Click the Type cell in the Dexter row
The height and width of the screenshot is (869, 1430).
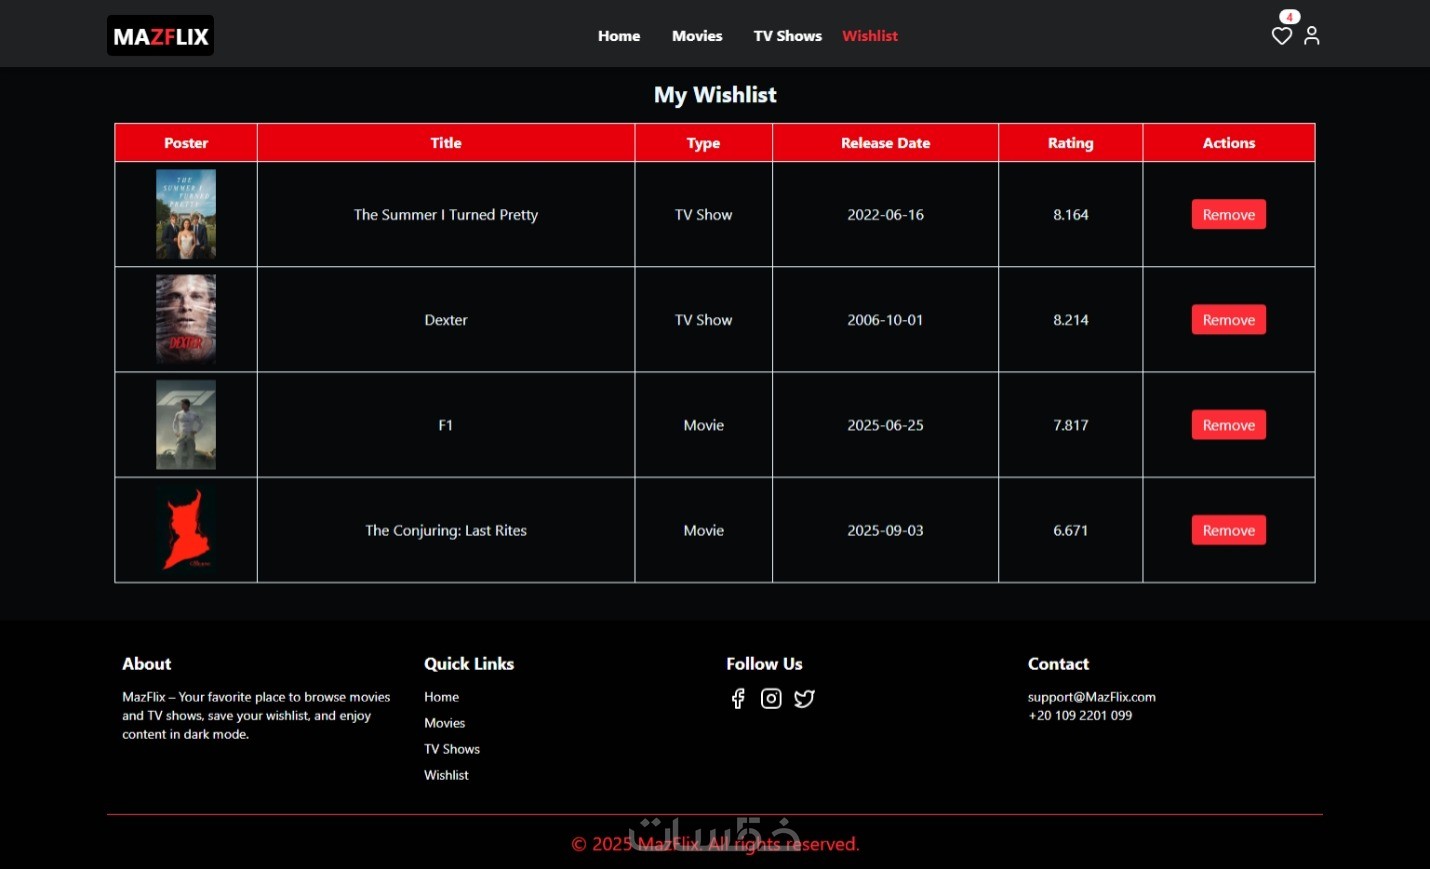[704, 320]
